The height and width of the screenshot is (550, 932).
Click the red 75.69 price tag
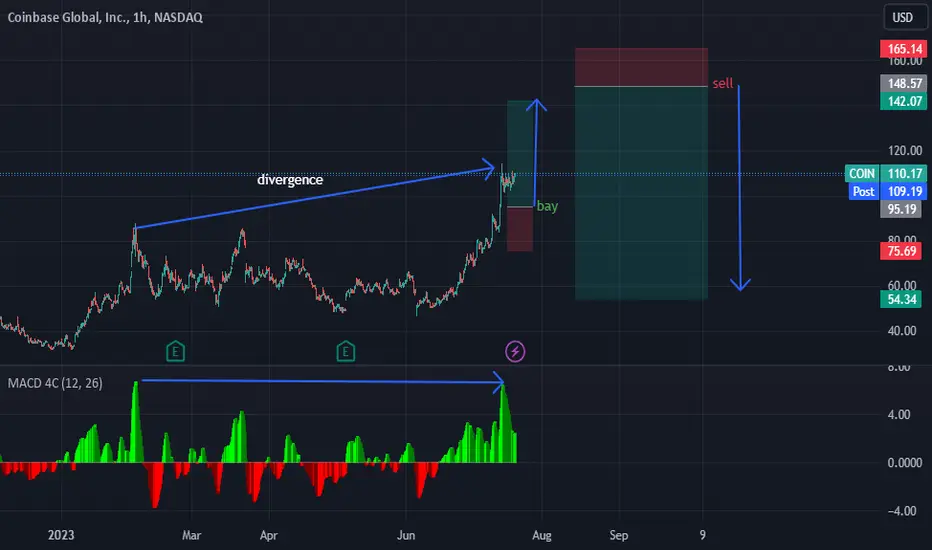click(902, 251)
